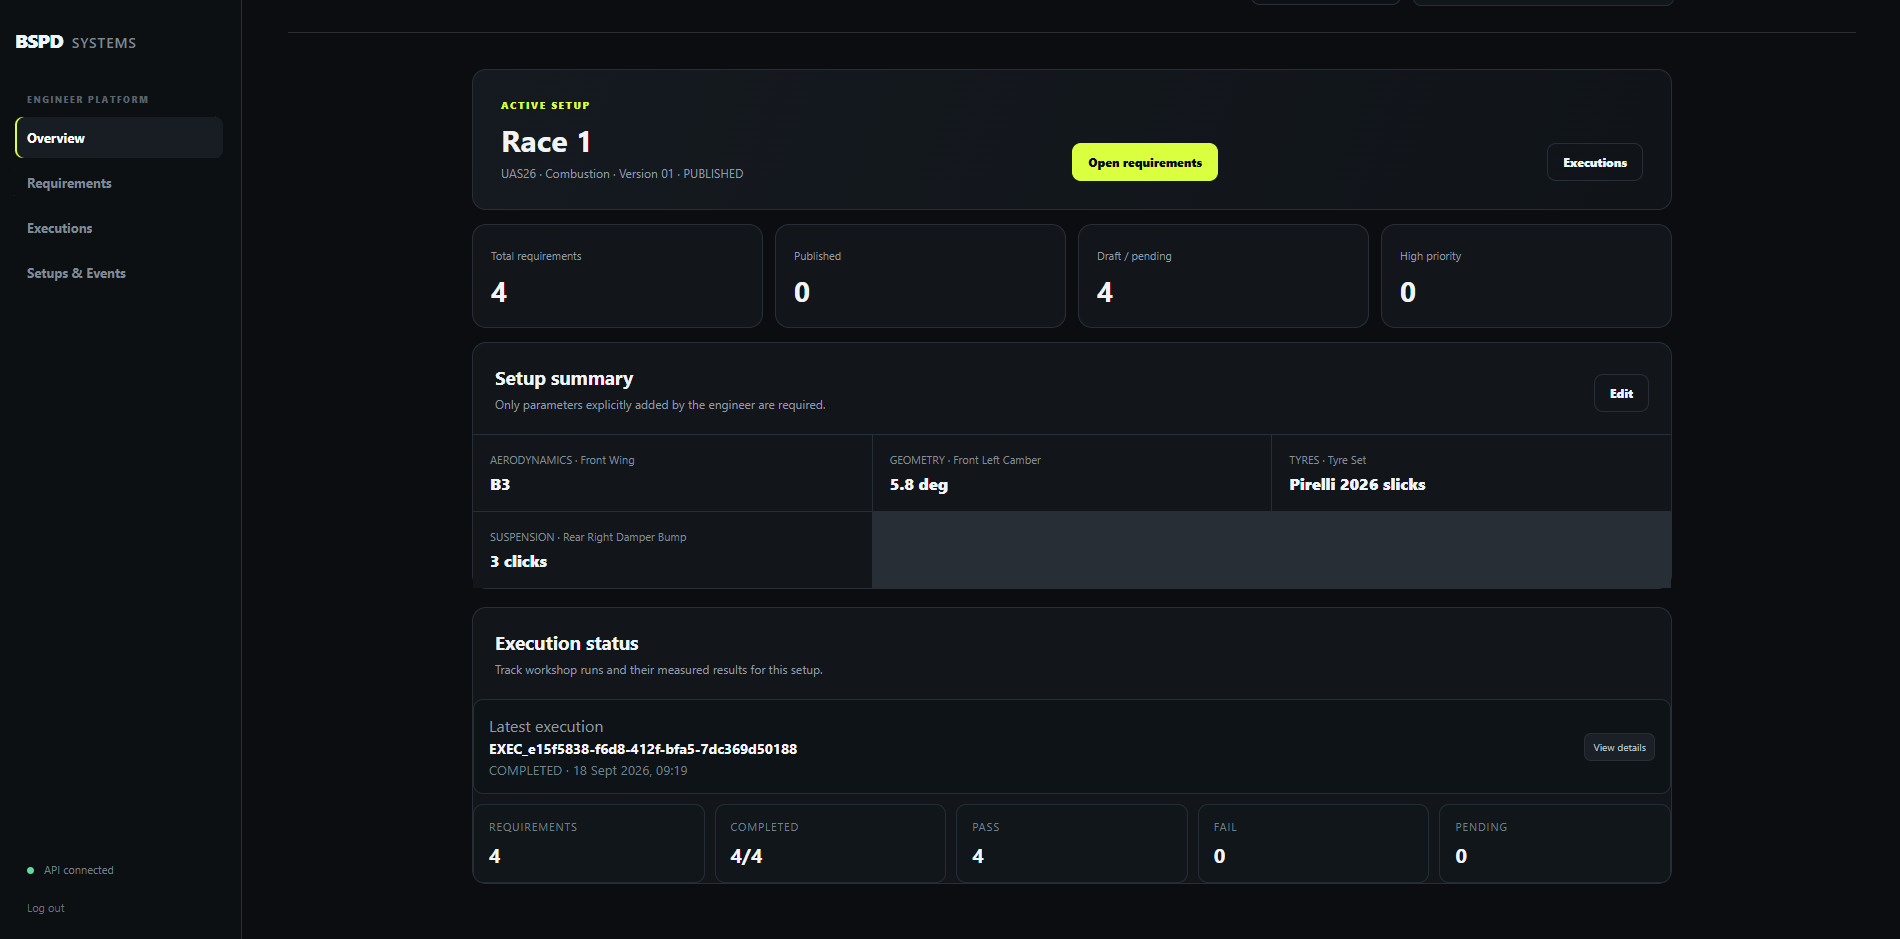This screenshot has height=939, width=1900.
Task: Click the green API connected status dot
Action: (x=30, y=870)
